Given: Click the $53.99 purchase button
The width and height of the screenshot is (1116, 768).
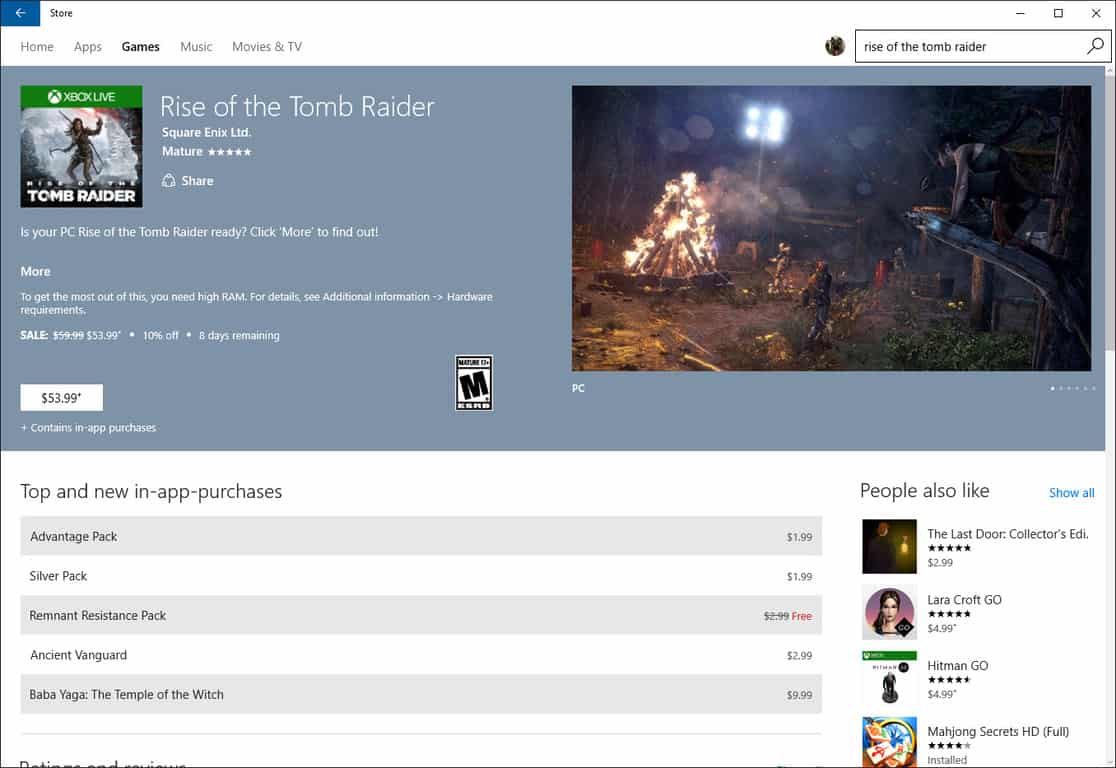Looking at the screenshot, I should [61, 397].
